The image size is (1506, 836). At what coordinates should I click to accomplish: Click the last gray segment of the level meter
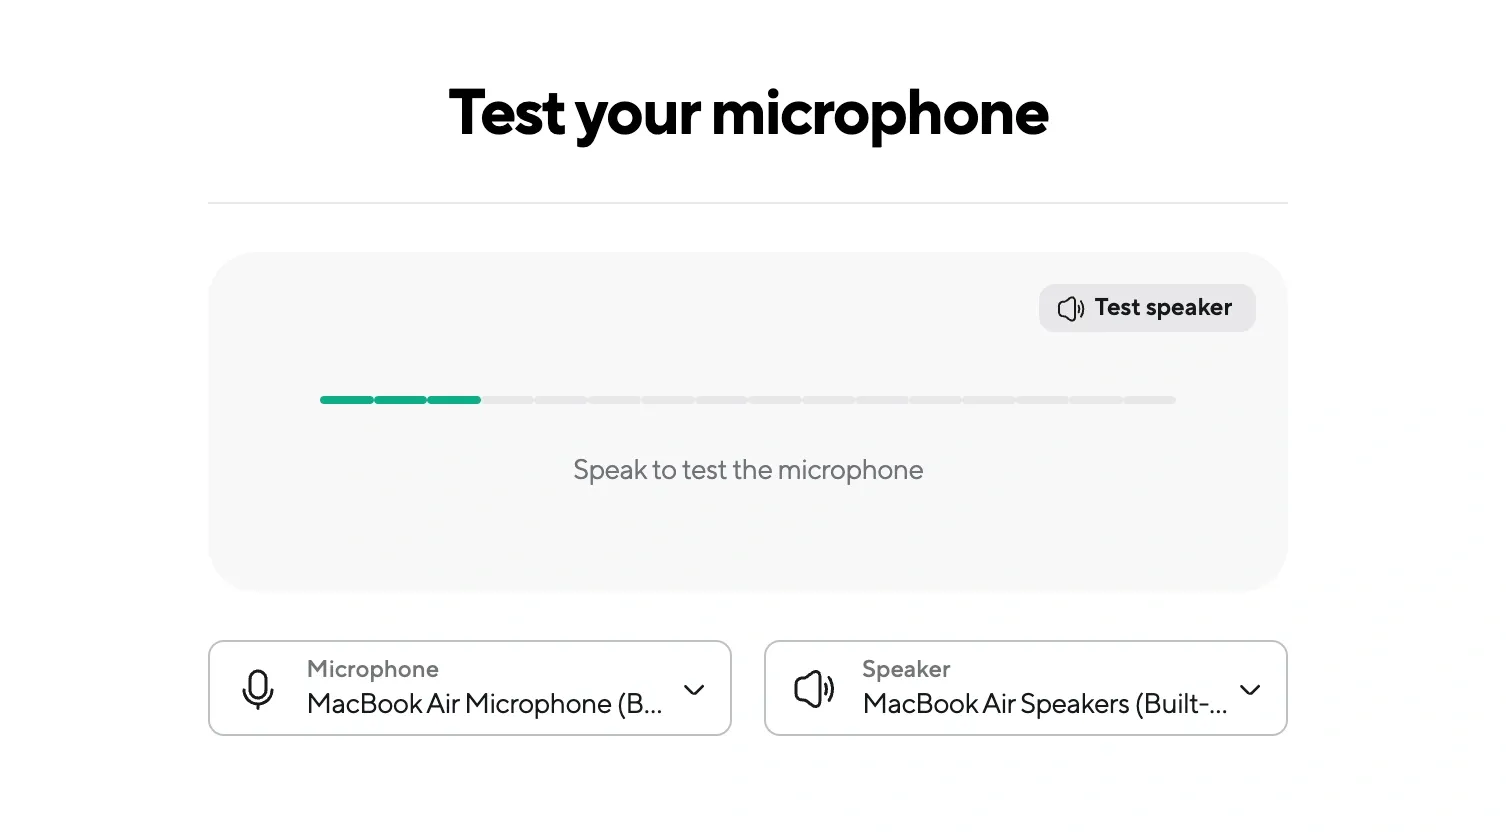point(1150,400)
